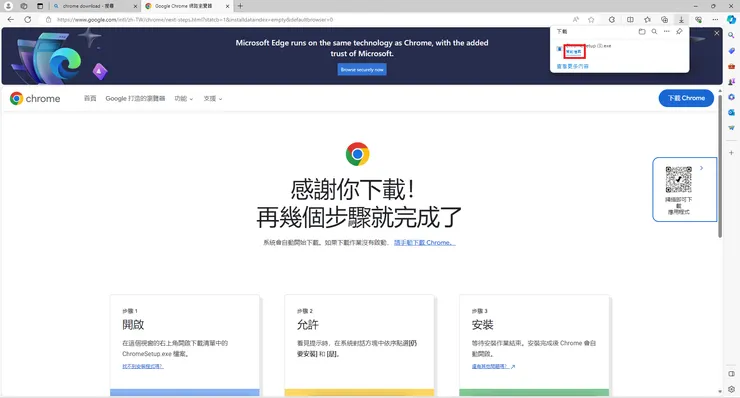Add page to favorites with star icon
This screenshot has width=740, height=398.
coord(591,19)
